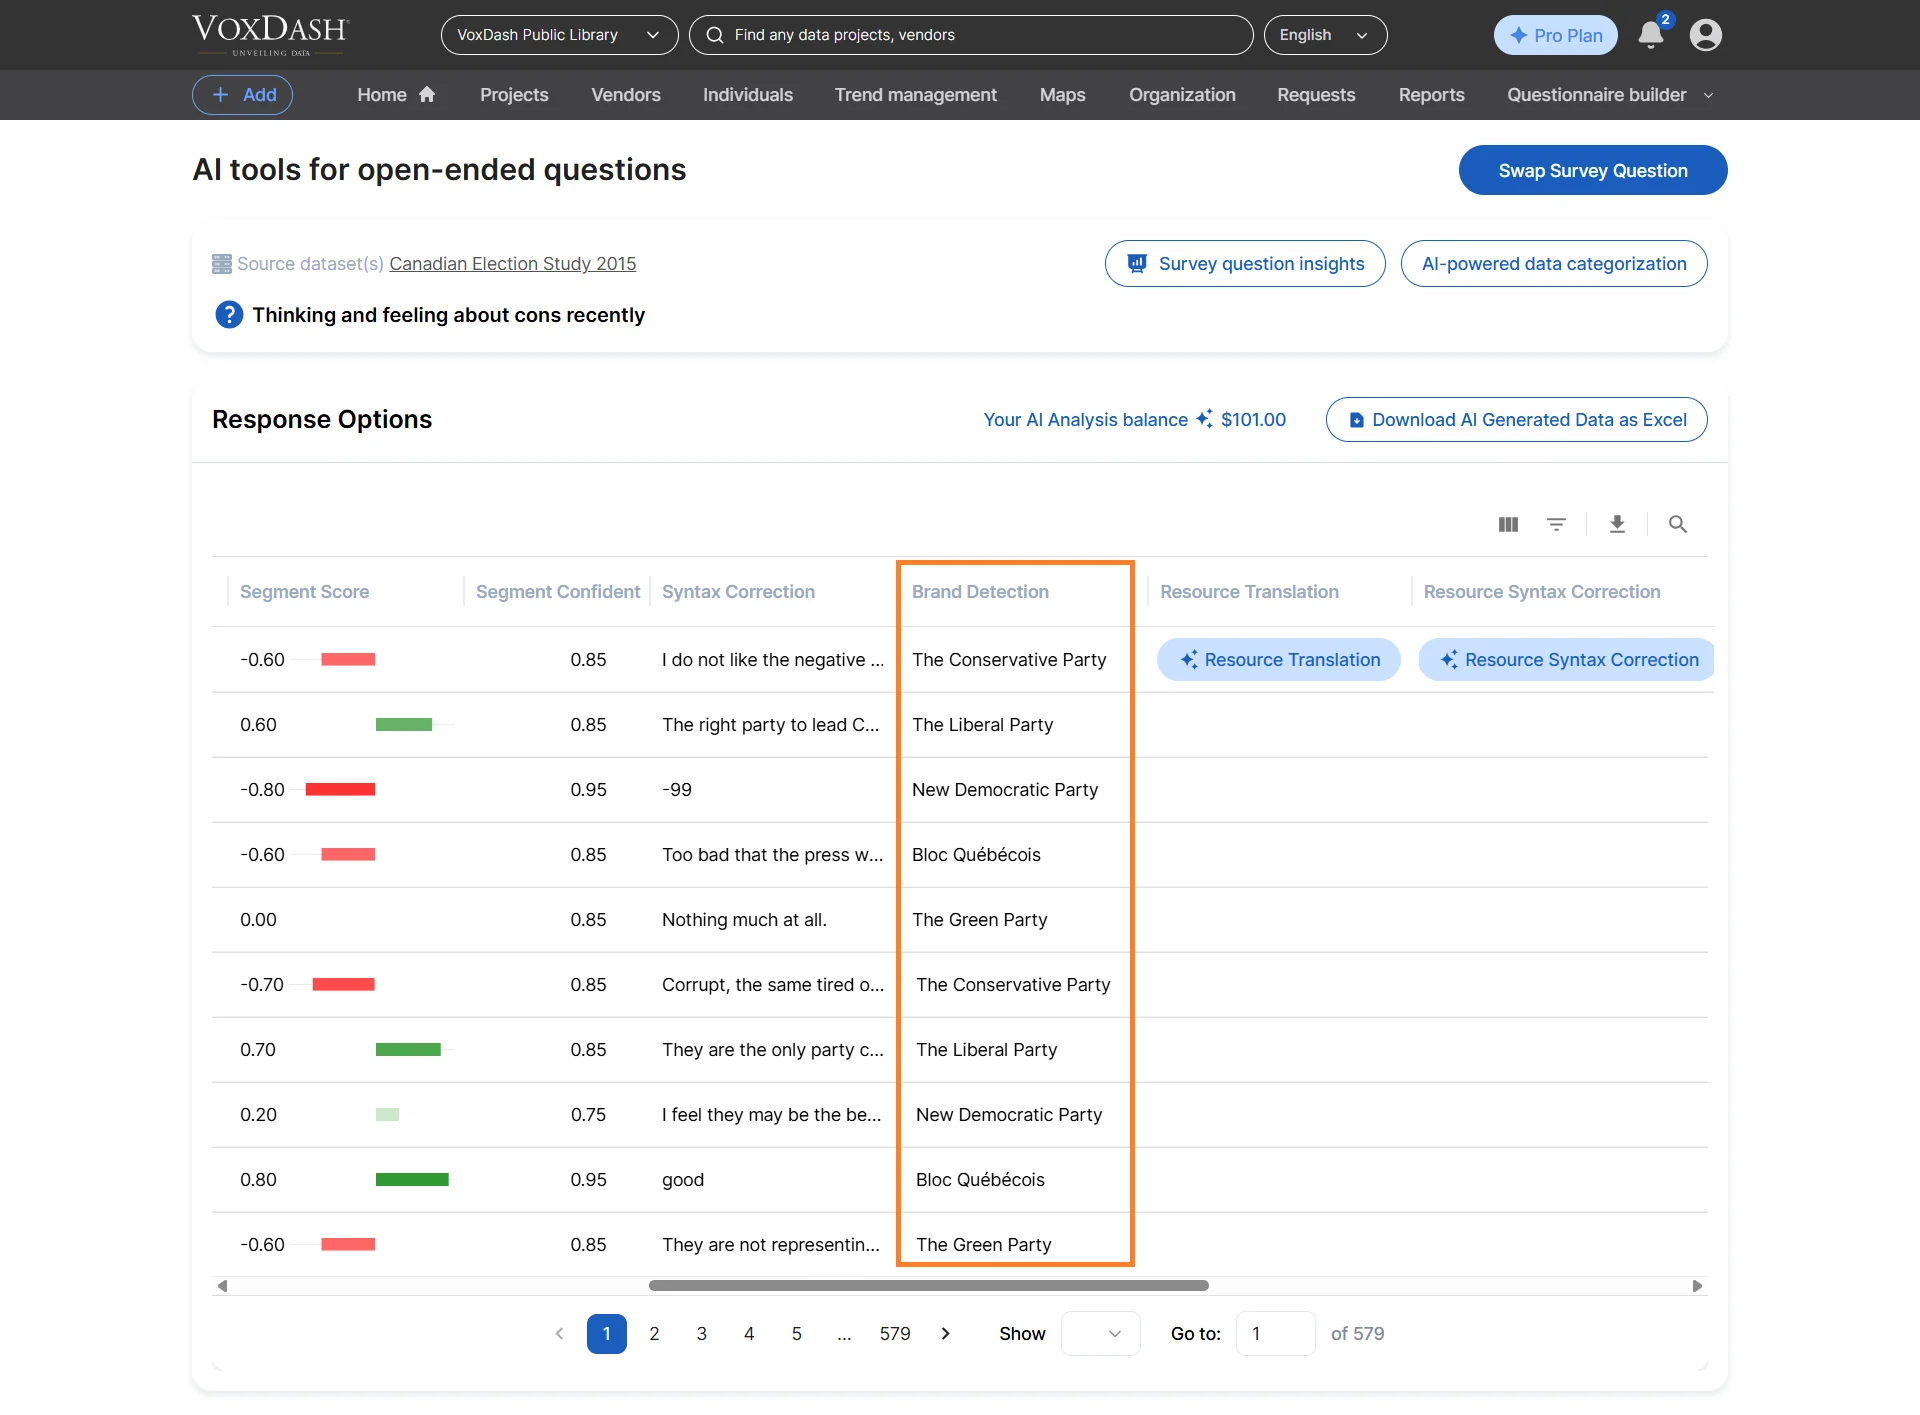Open Trend management
The image size is (1920, 1415).
[916, 95]
